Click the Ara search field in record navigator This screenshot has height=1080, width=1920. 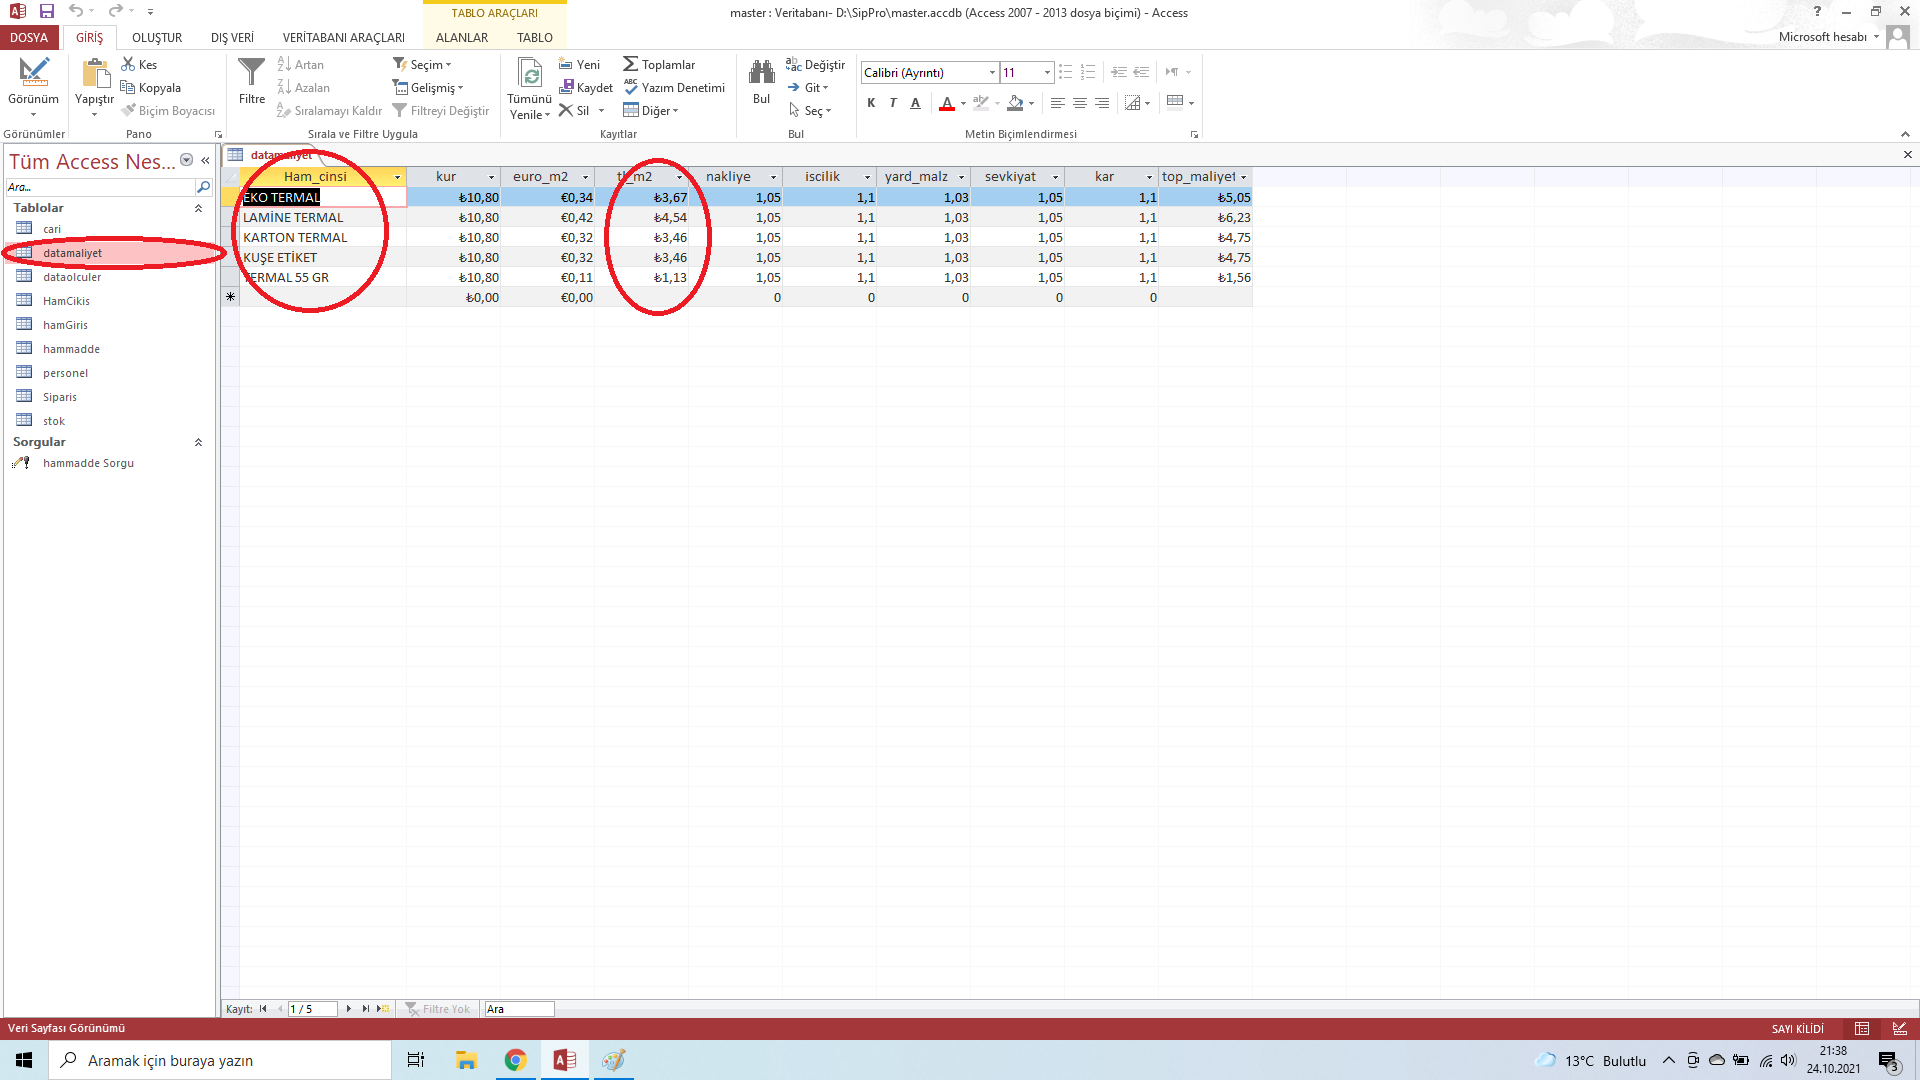point(518,1009)
